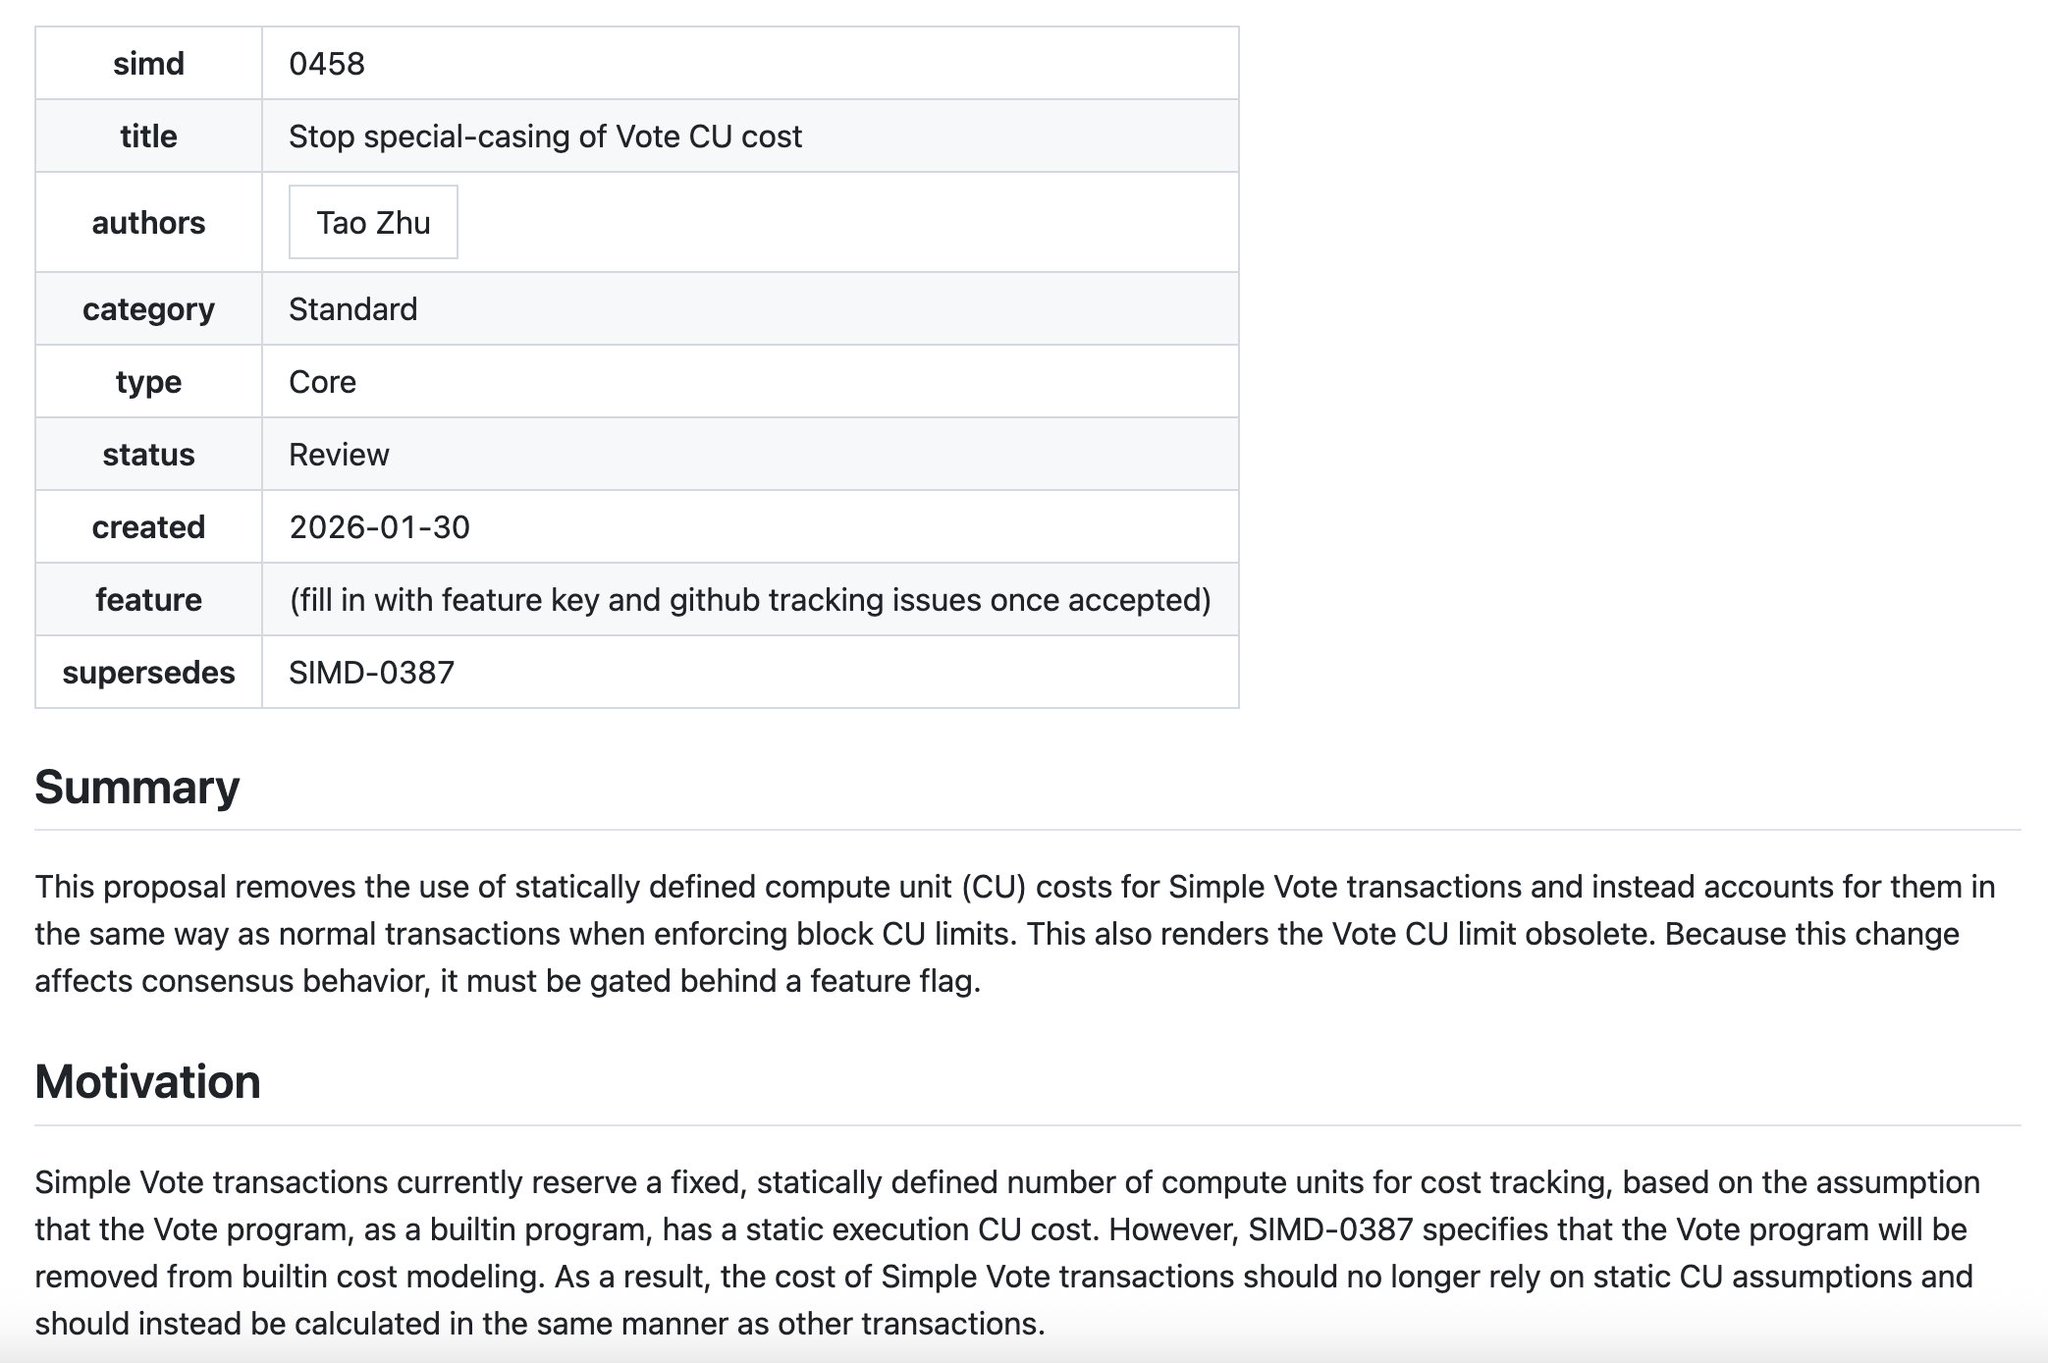Click the 'created' row header

tap(148, 527)
